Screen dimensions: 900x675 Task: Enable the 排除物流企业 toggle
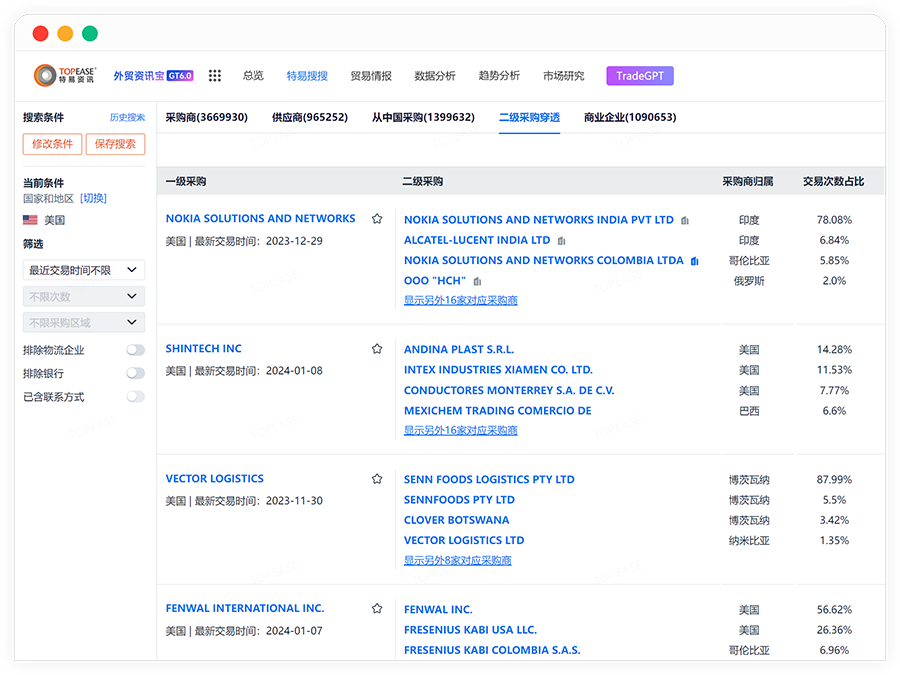point(135,350)
